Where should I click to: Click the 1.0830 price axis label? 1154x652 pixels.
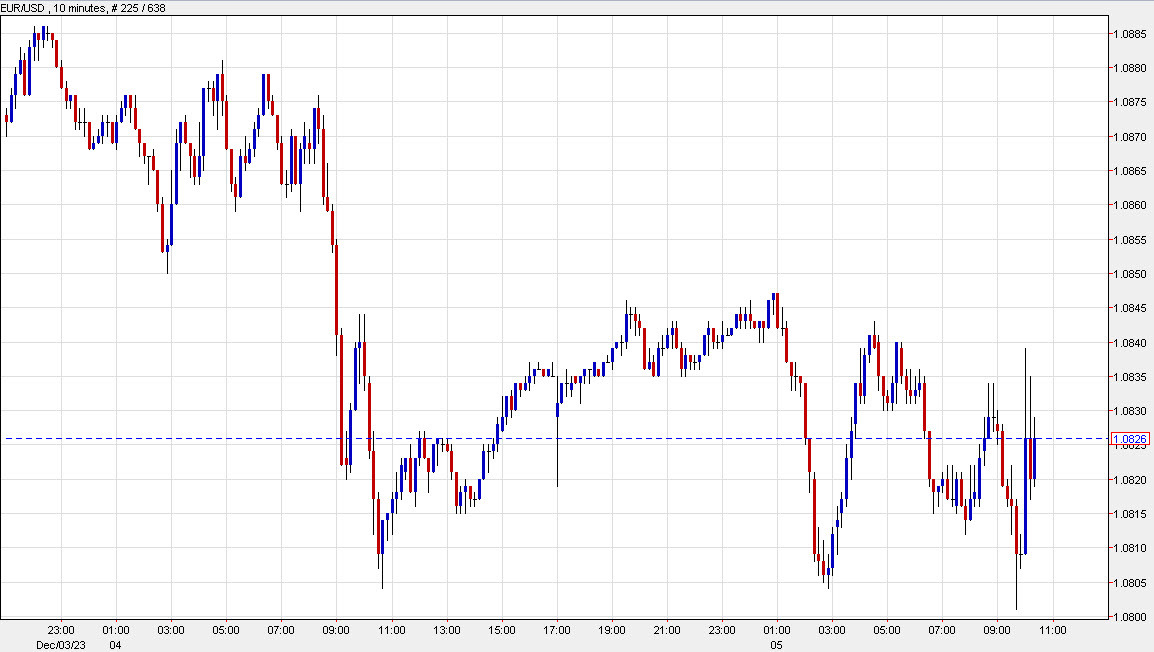(1130, 411)
